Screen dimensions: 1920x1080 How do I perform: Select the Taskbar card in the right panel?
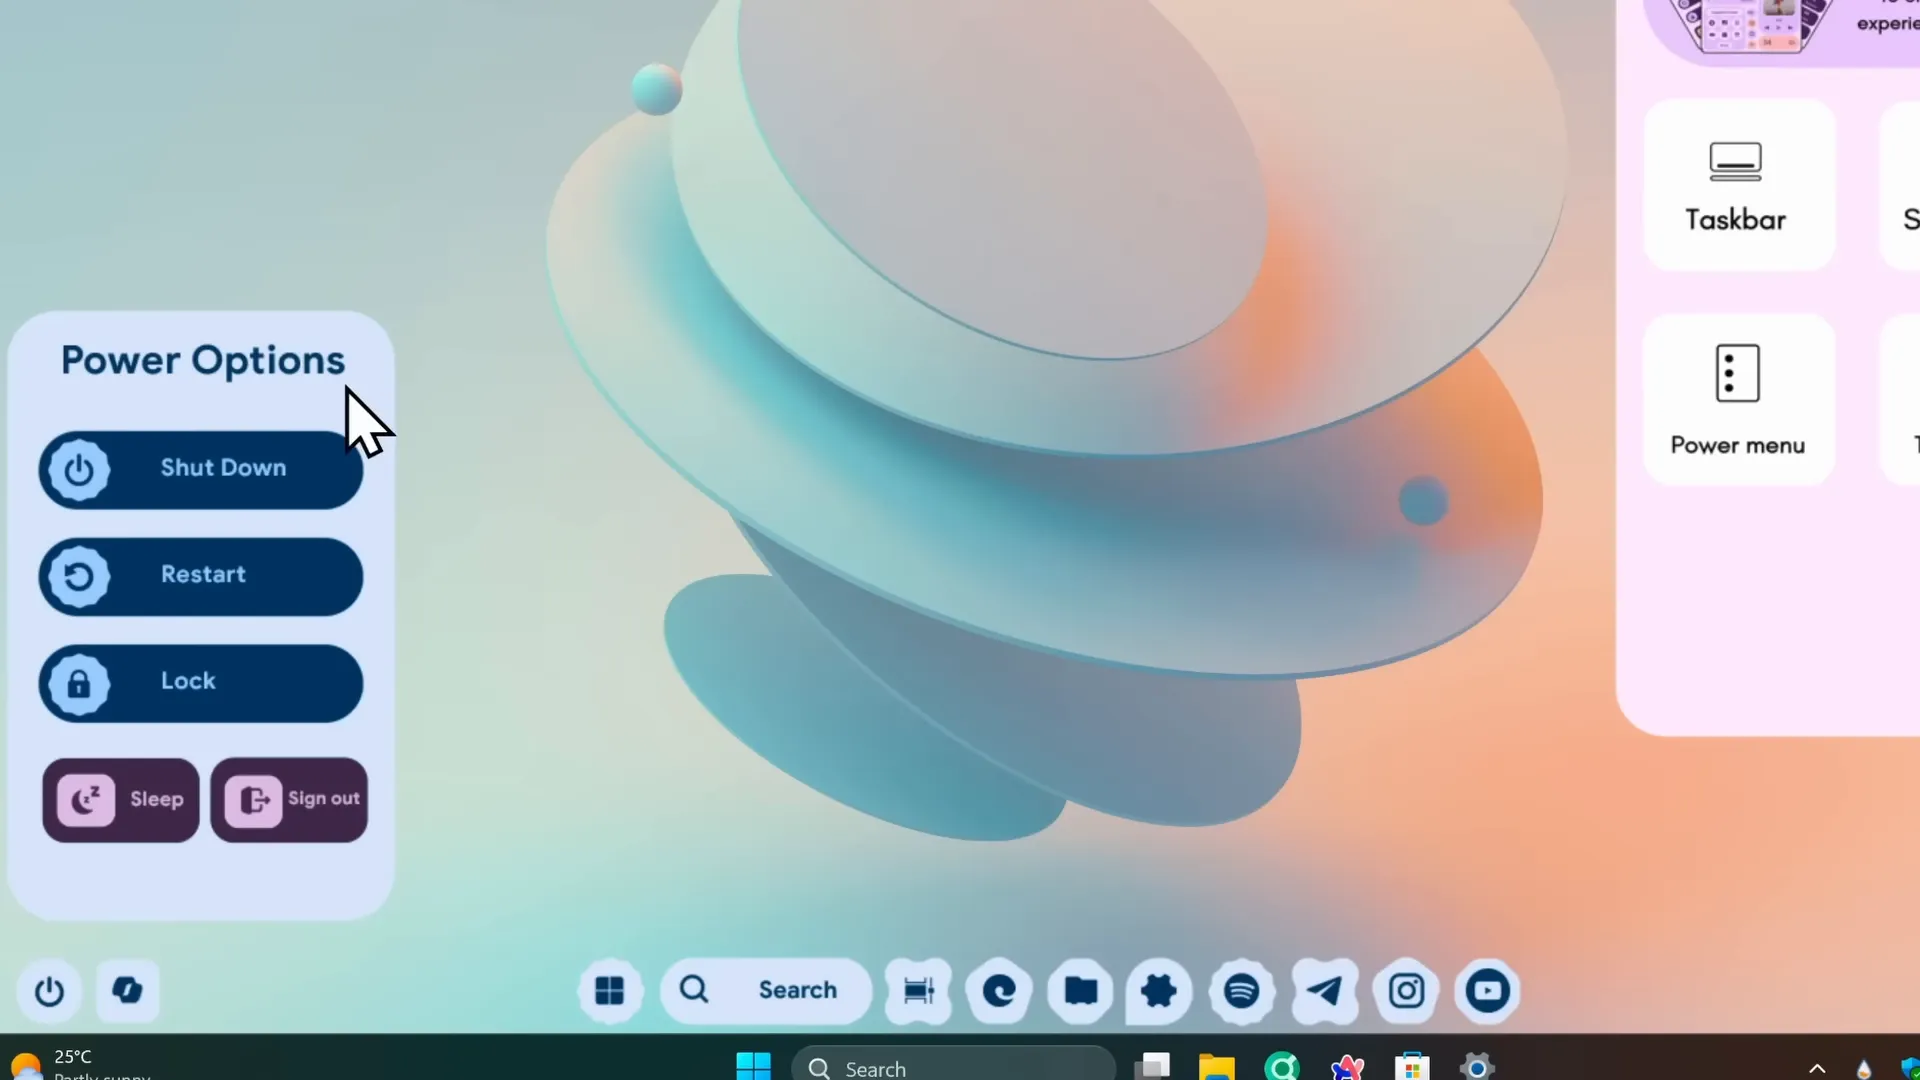pos(1739,185)
